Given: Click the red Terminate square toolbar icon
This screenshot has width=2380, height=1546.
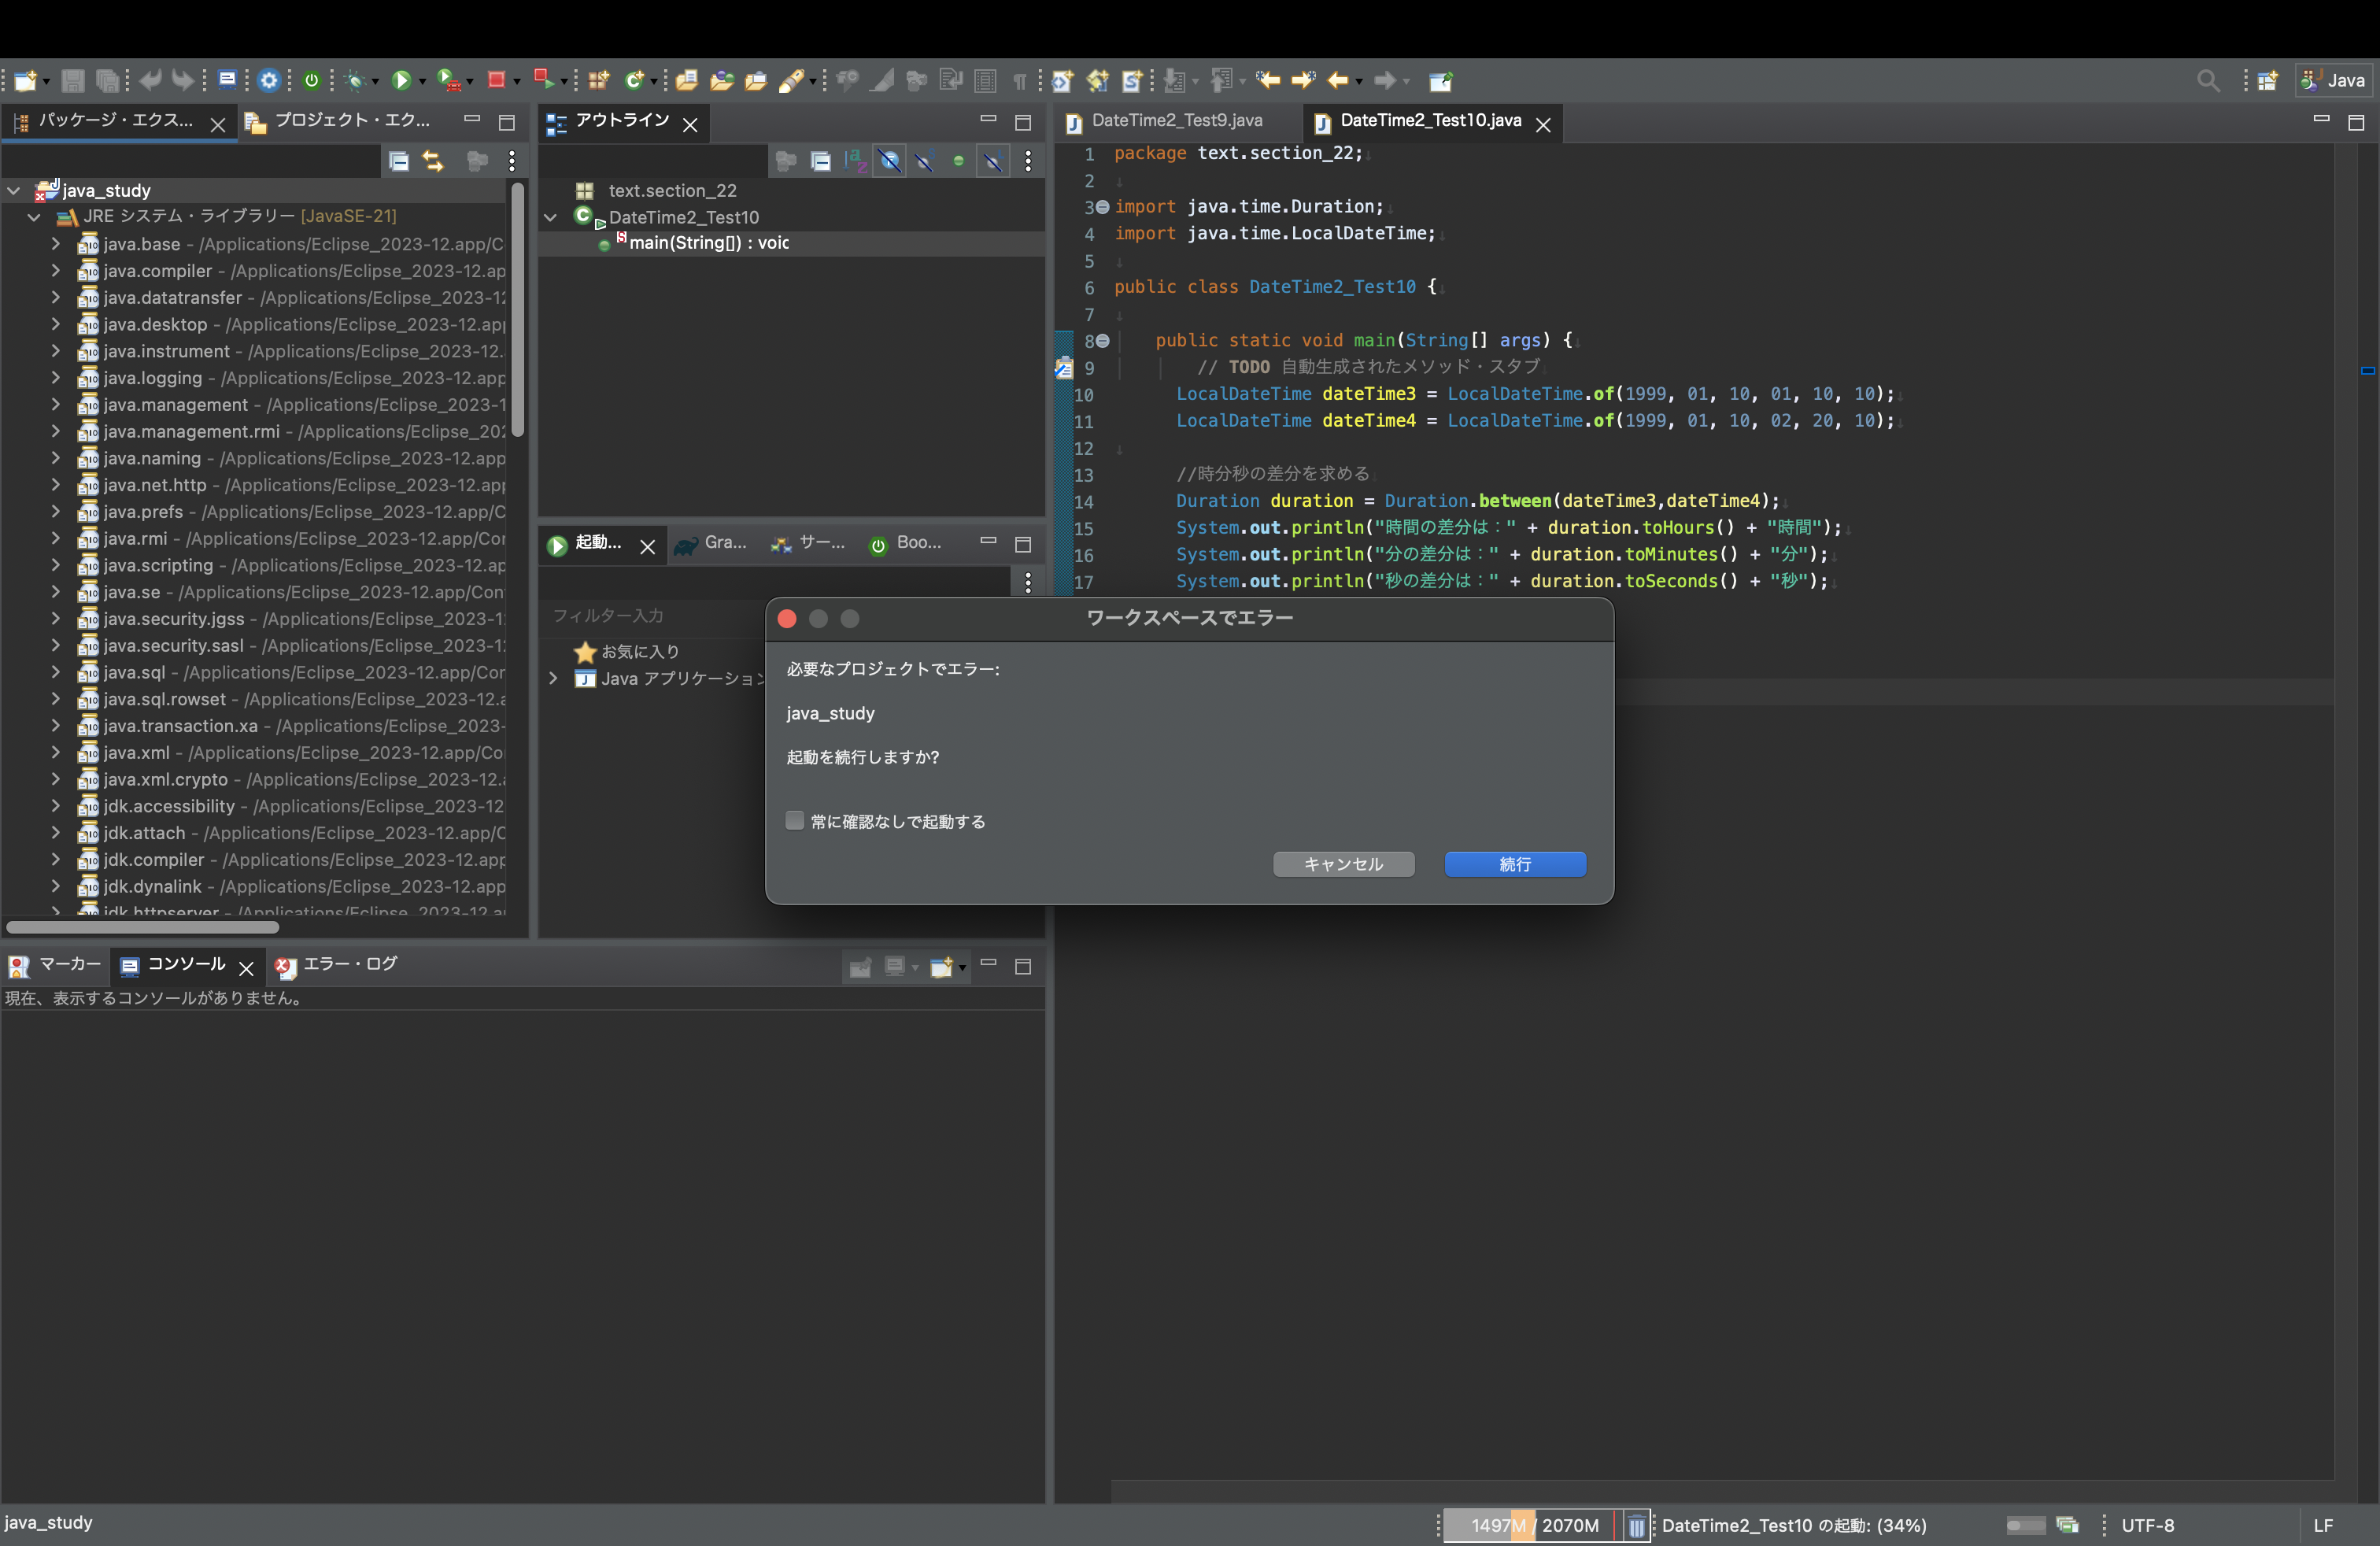Looking at the screenshot, I should (496, 80).
